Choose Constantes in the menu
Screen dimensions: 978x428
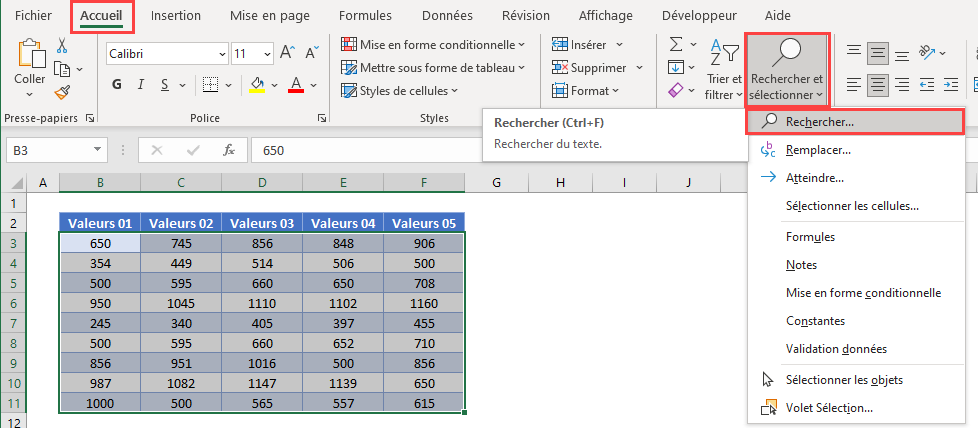[855, 321]
